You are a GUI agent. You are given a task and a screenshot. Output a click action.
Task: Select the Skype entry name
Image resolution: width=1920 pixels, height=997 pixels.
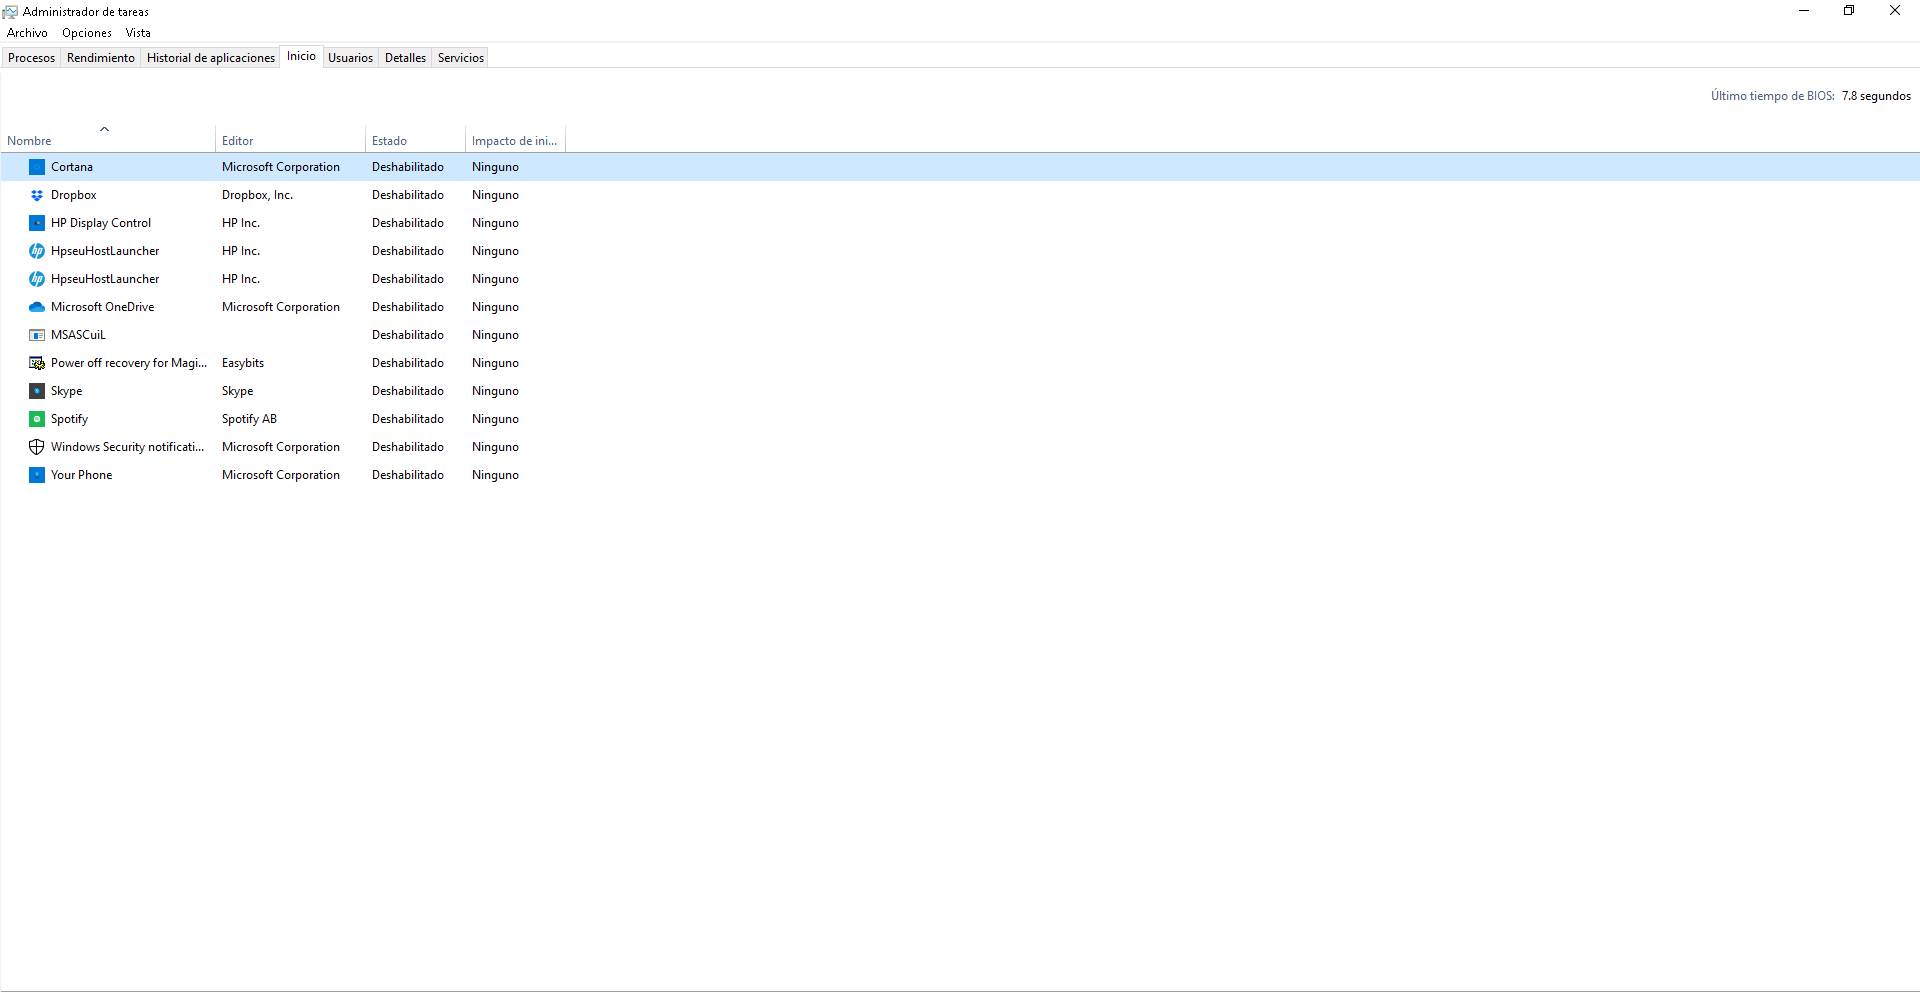[67, 391]
